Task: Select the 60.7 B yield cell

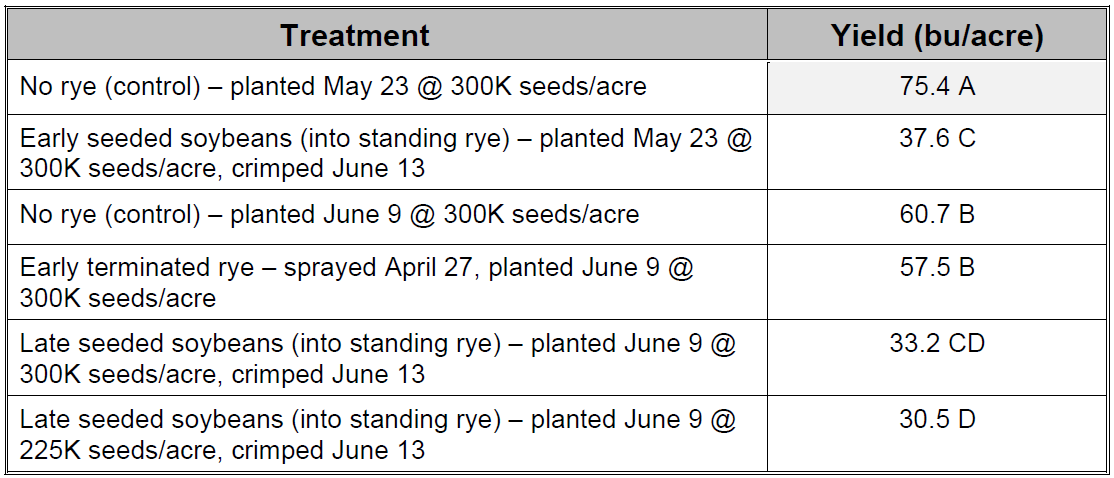Action: coord(937,215)
